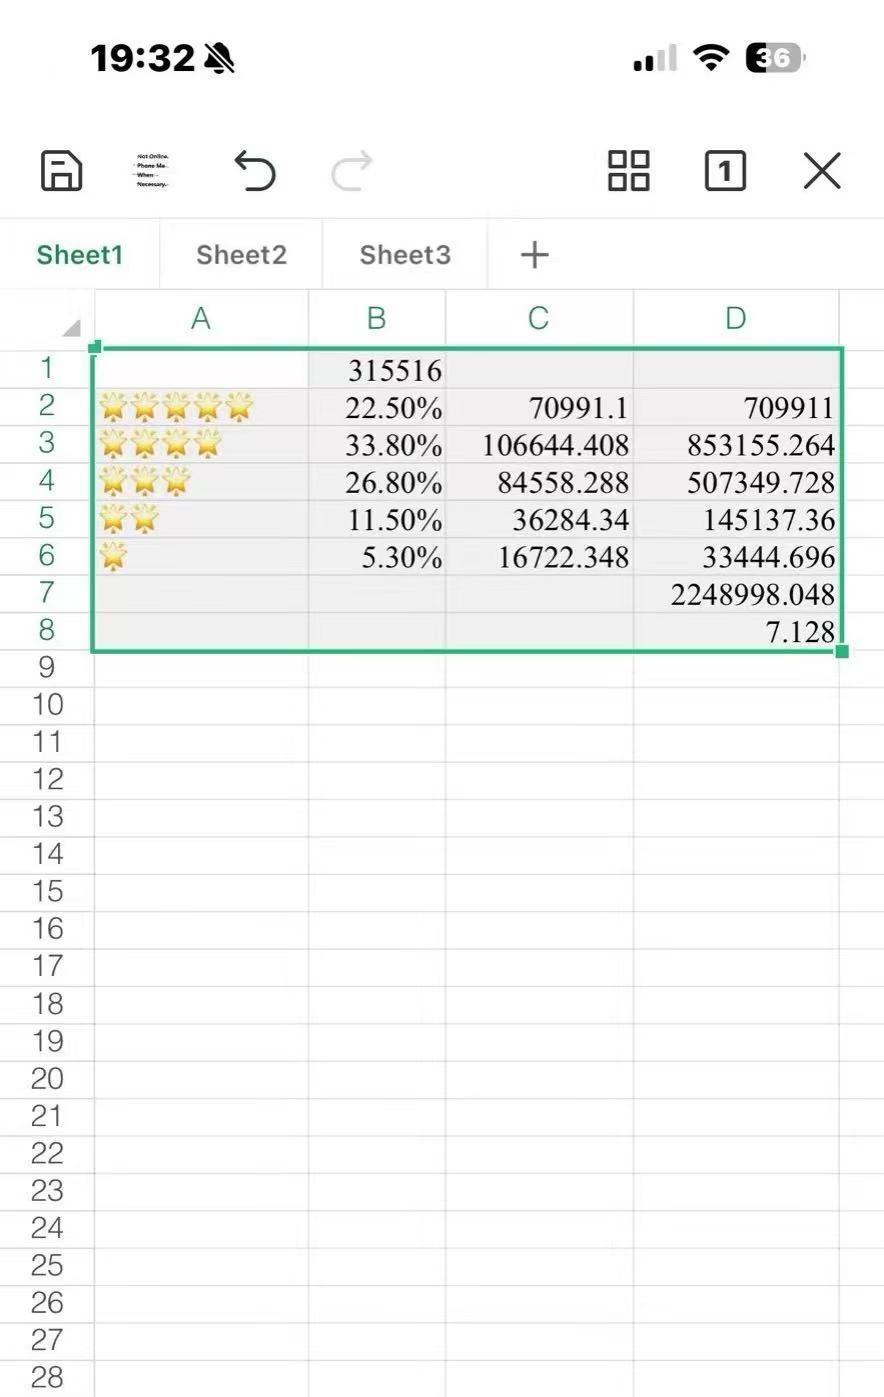Switch to Sheet2 tab

click(241, 255)
